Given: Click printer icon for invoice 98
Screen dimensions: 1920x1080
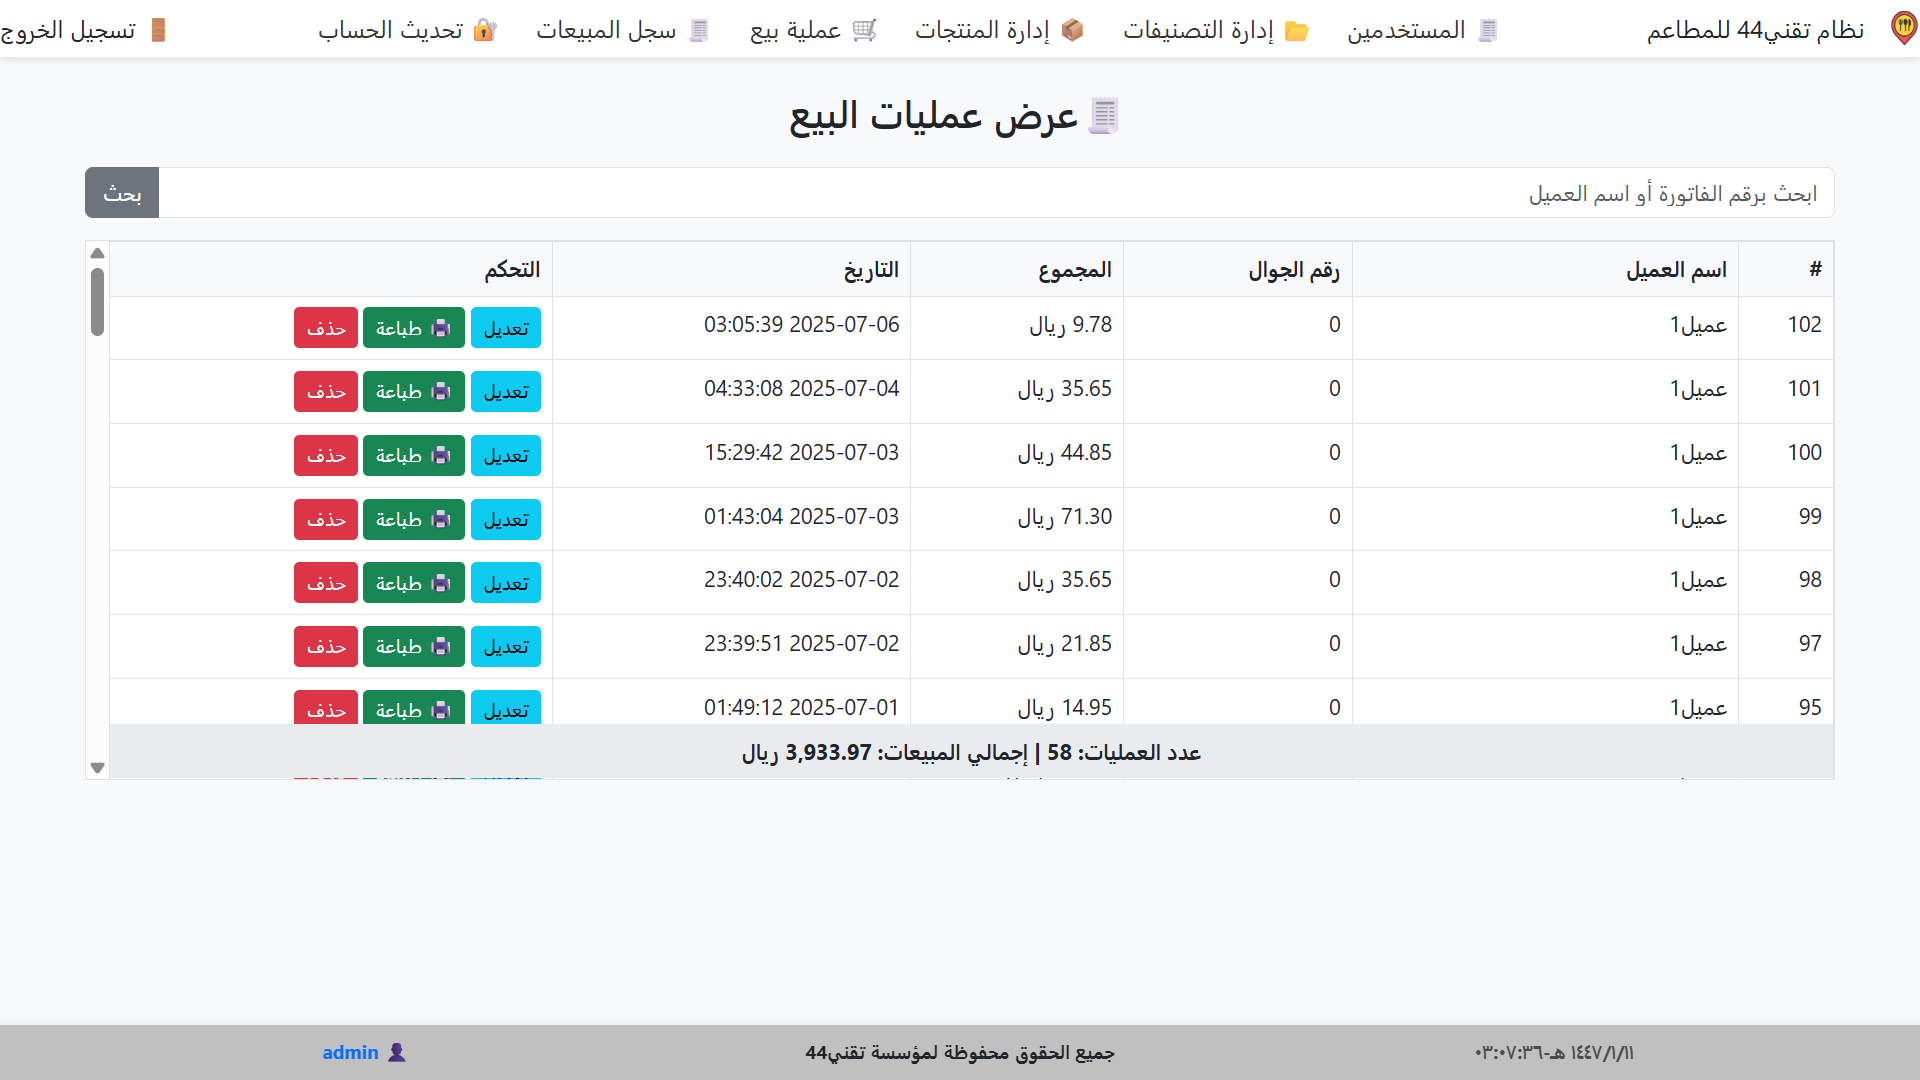Looking at the screenshot, I should pos(441,583).
